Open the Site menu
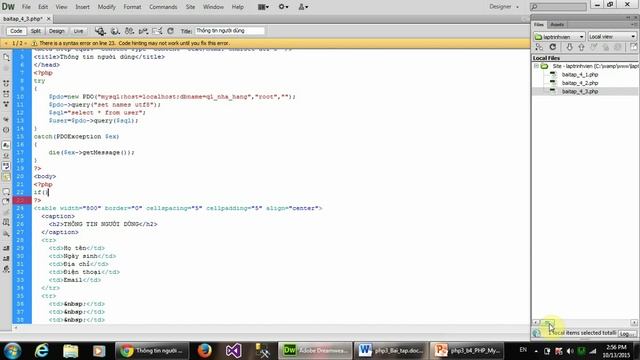The image size is (640, 360). [190, 7]
